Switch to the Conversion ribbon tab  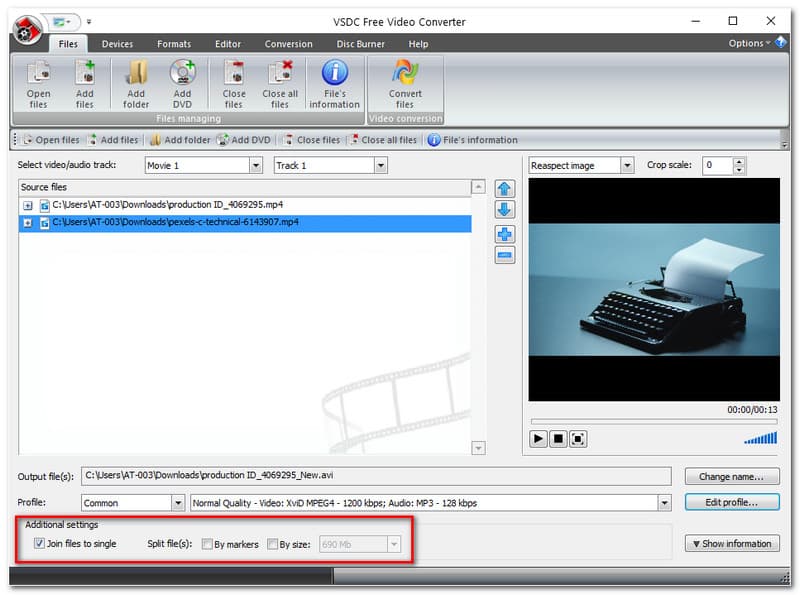tap(288, 44)
